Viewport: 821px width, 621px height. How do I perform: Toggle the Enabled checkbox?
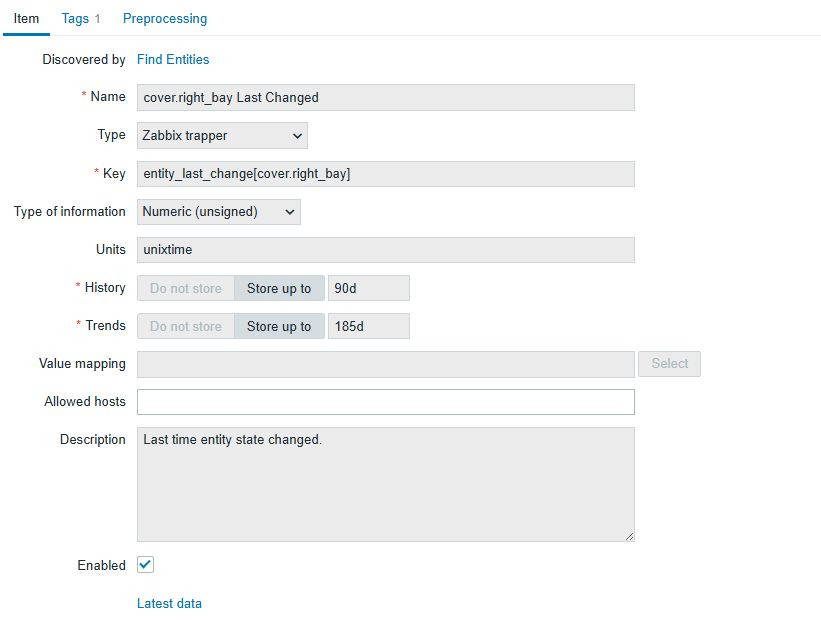point(146,565)
